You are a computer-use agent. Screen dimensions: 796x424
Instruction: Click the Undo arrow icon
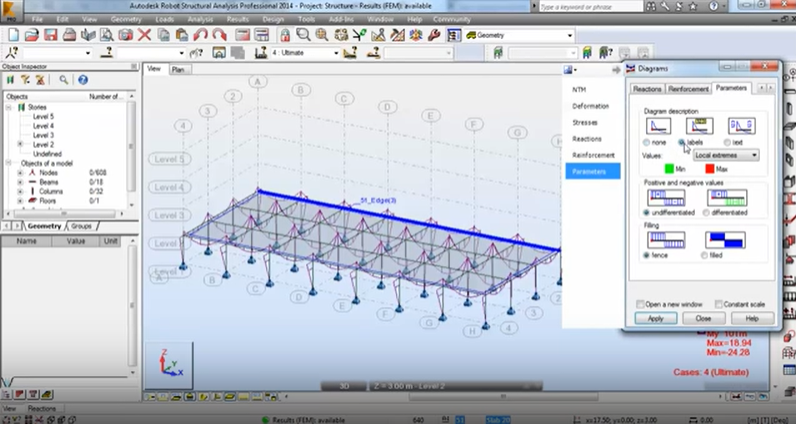click(200, 35)
